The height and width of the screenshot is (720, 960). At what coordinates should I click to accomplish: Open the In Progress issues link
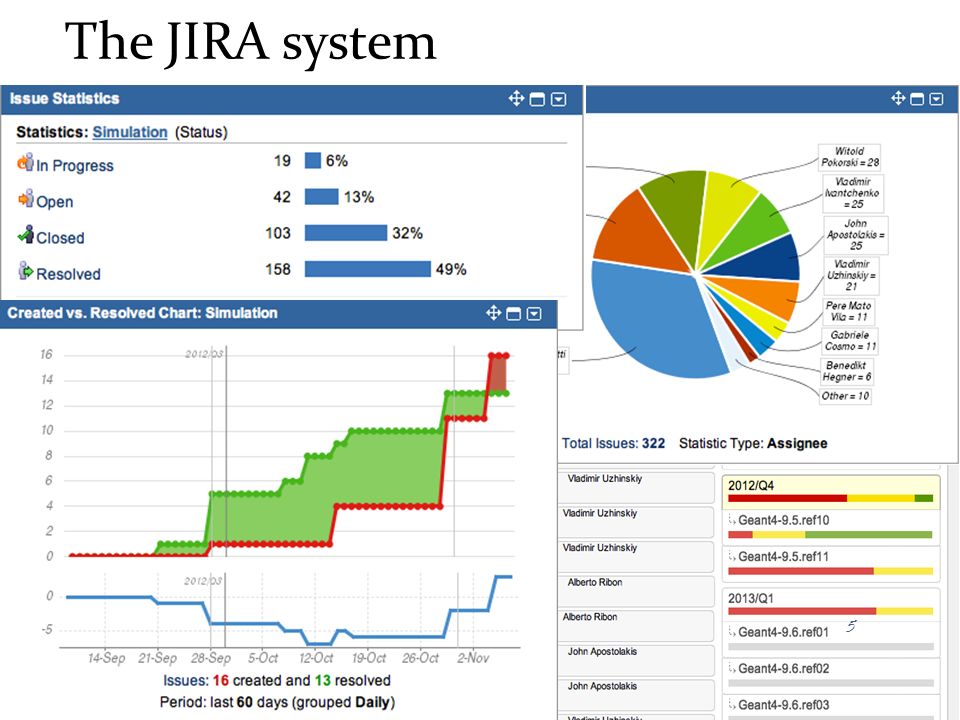click(x=75, y=166)
